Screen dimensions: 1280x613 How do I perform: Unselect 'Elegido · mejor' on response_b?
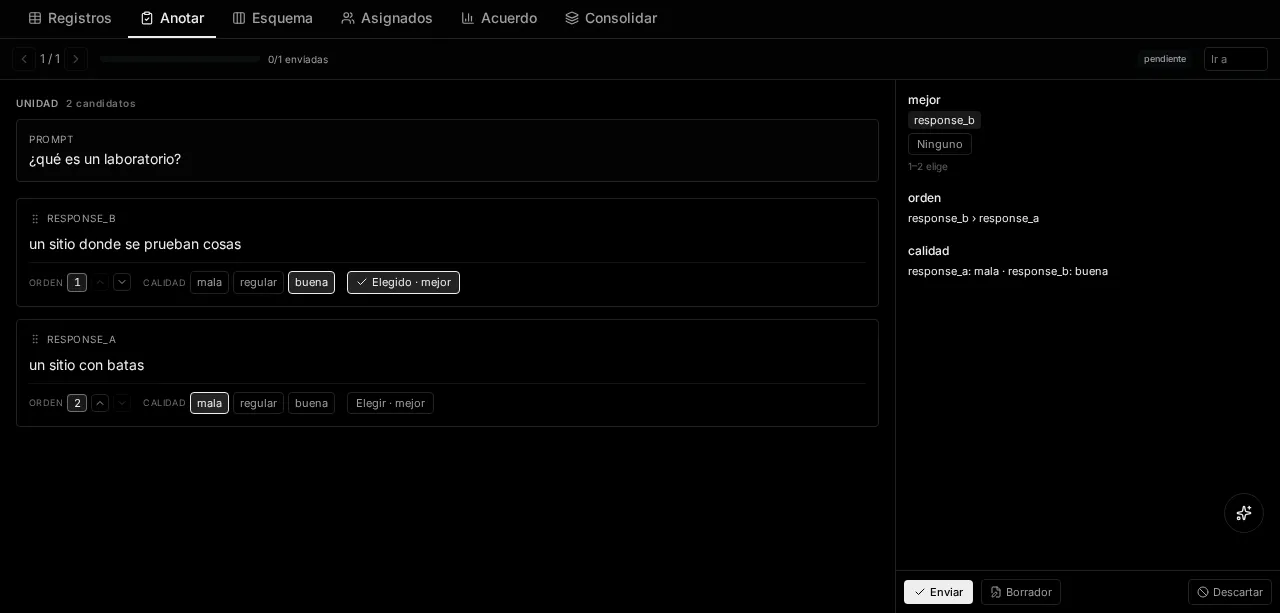403,282
